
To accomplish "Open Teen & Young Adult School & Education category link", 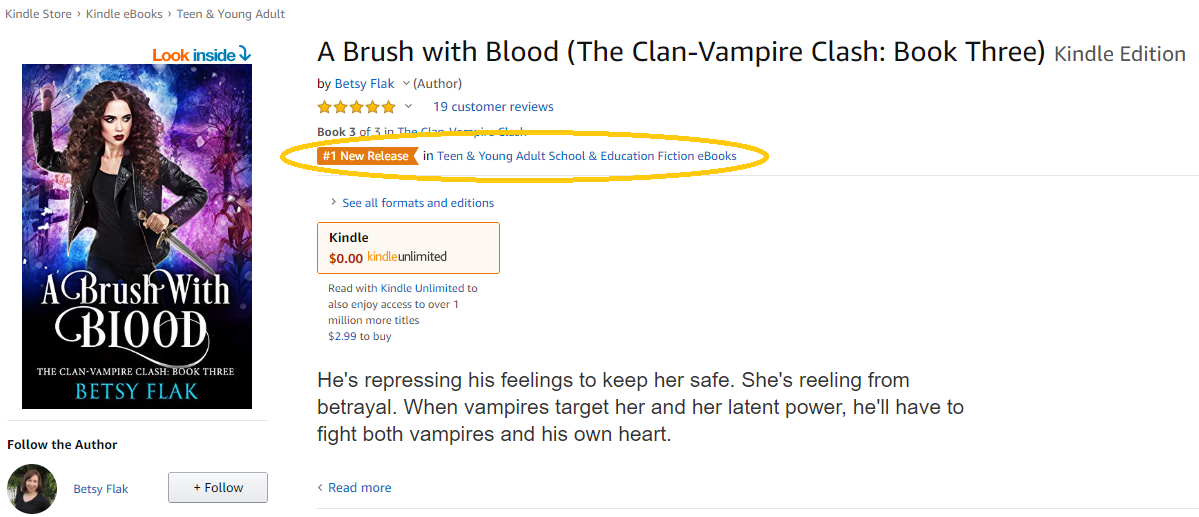I will pyautogui.click(x=586, y=156).
